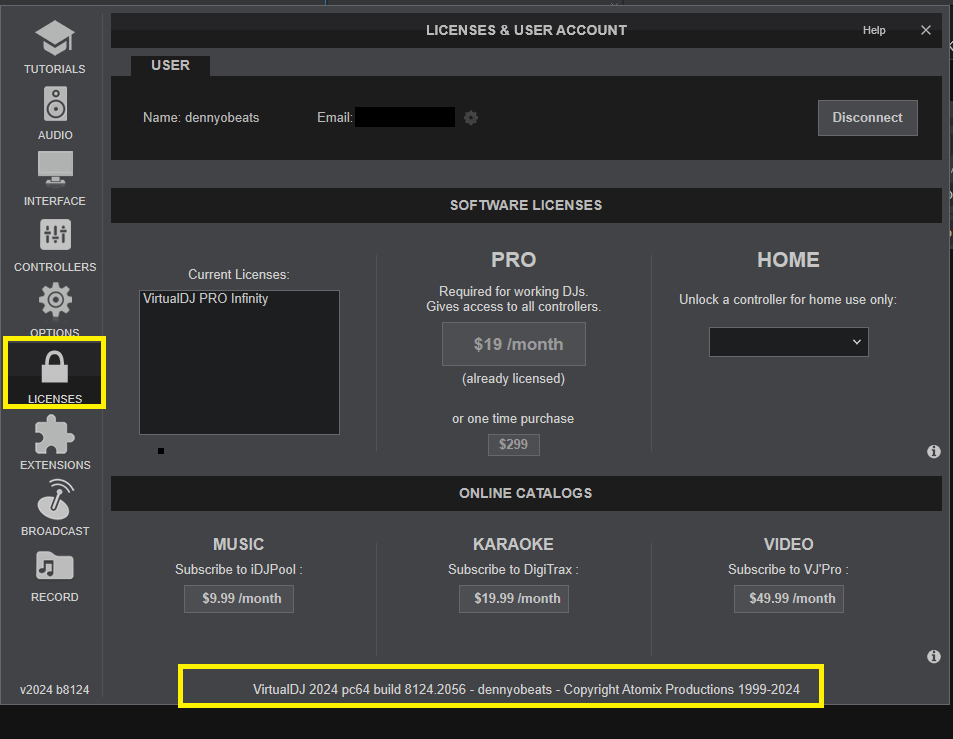This screenshot has width=953, height=739.
Task: Open the Help link
Action: pyautogui.click(x=874, y=30)
